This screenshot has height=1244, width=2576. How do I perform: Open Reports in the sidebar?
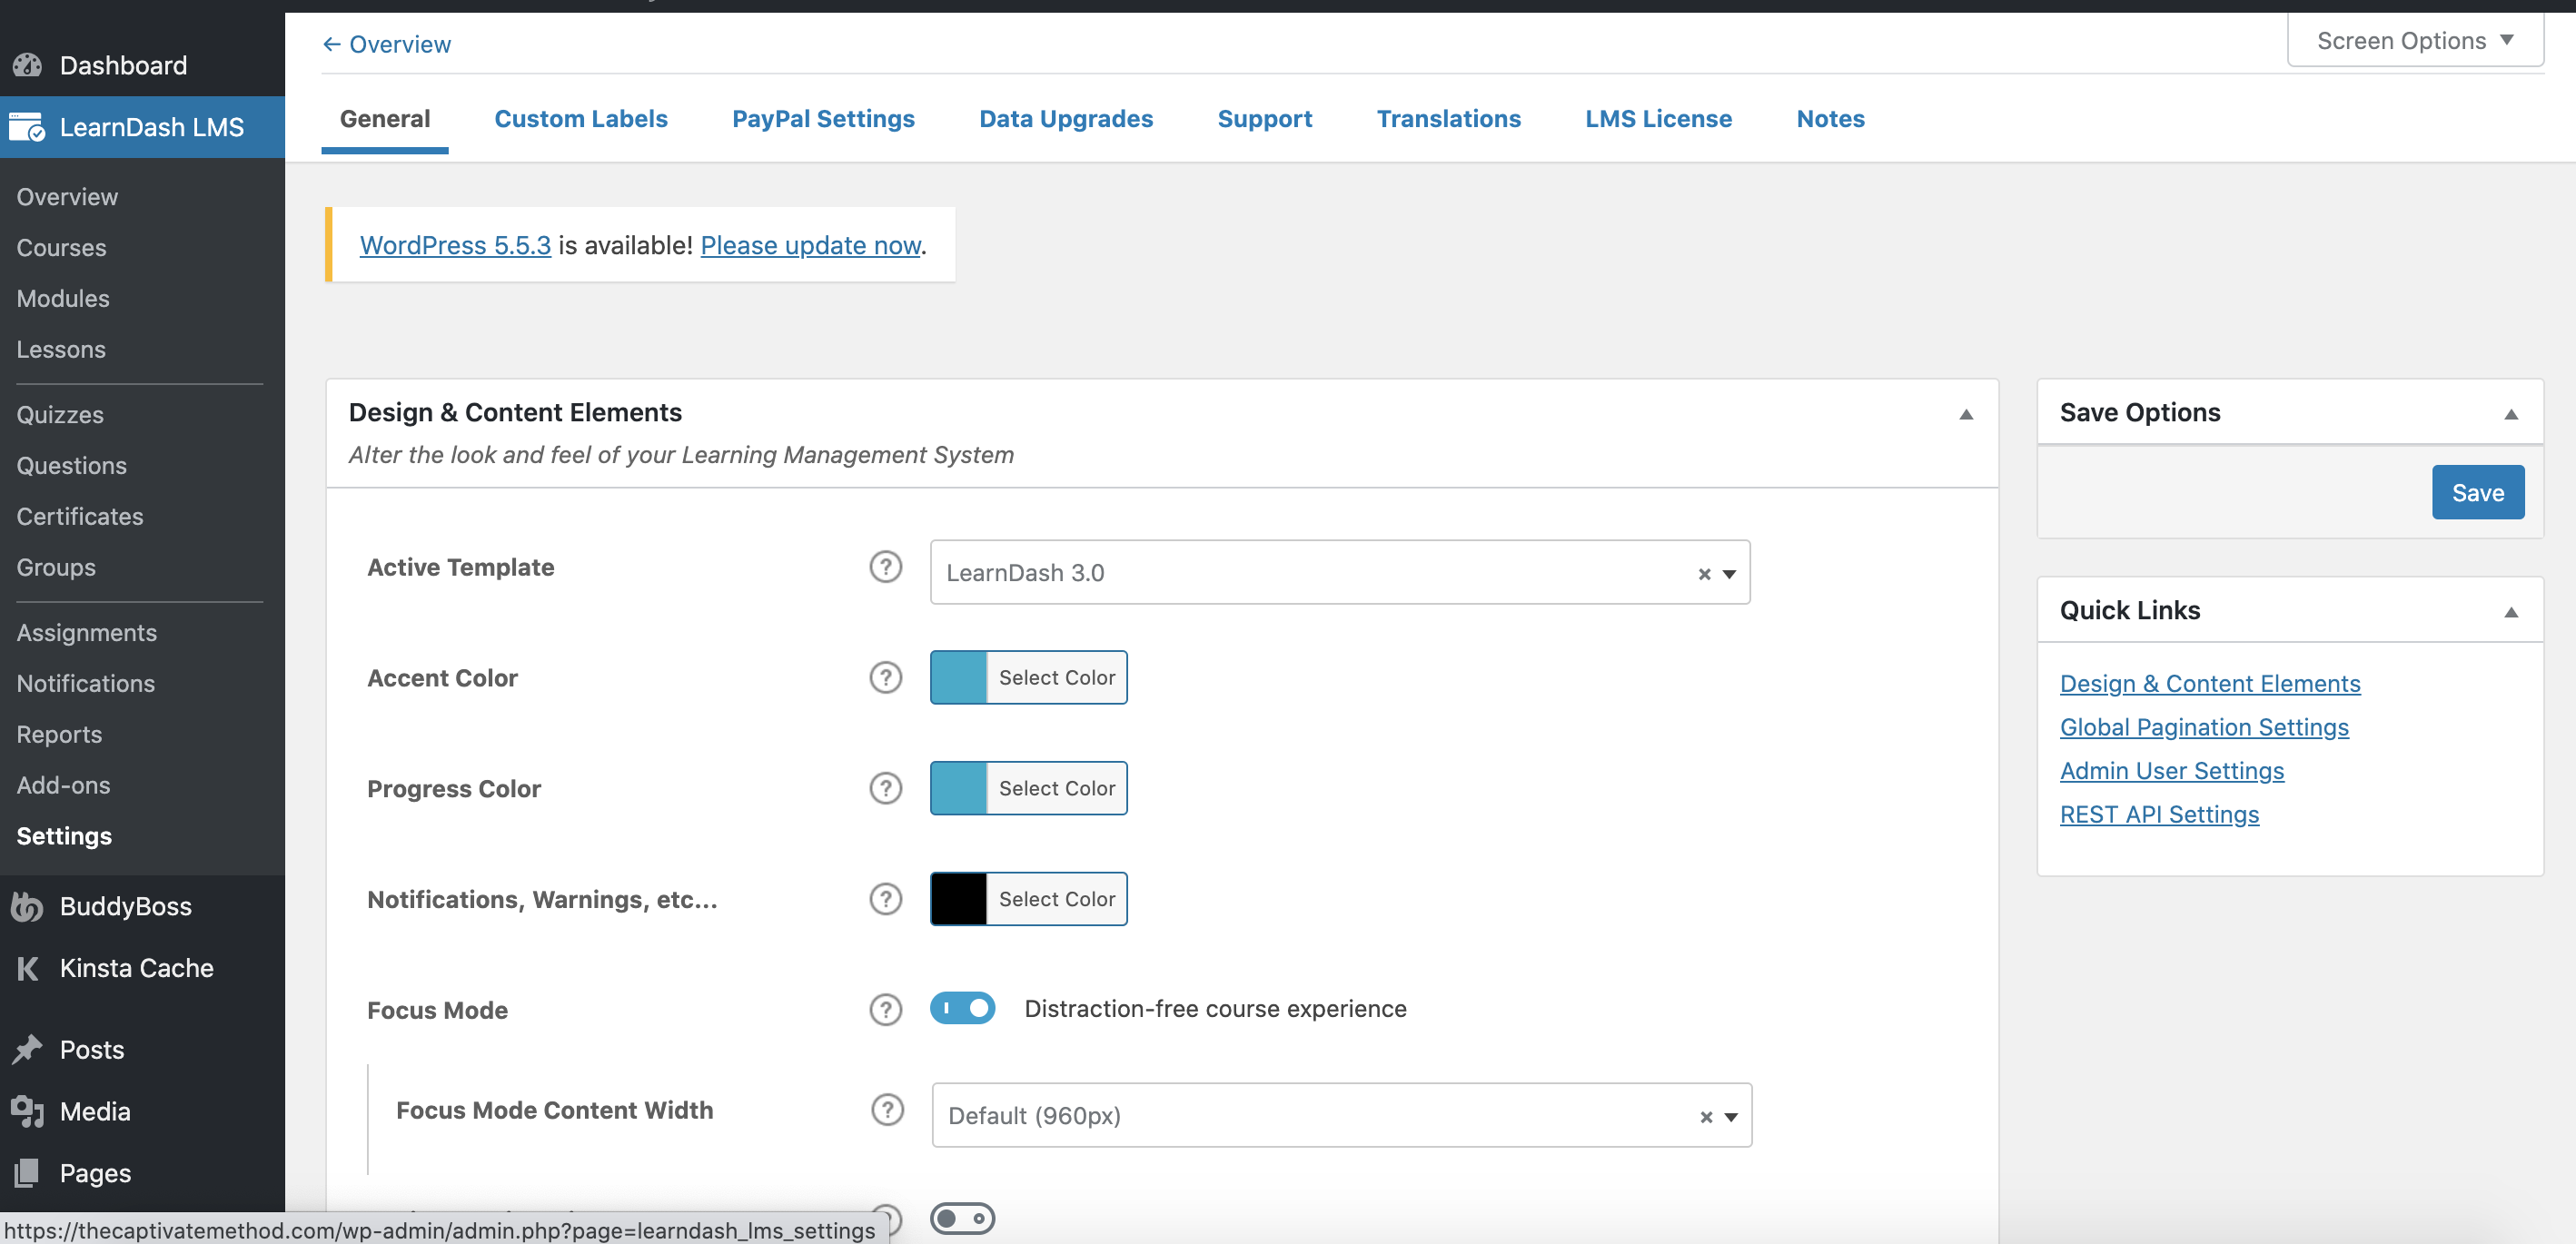59,735
